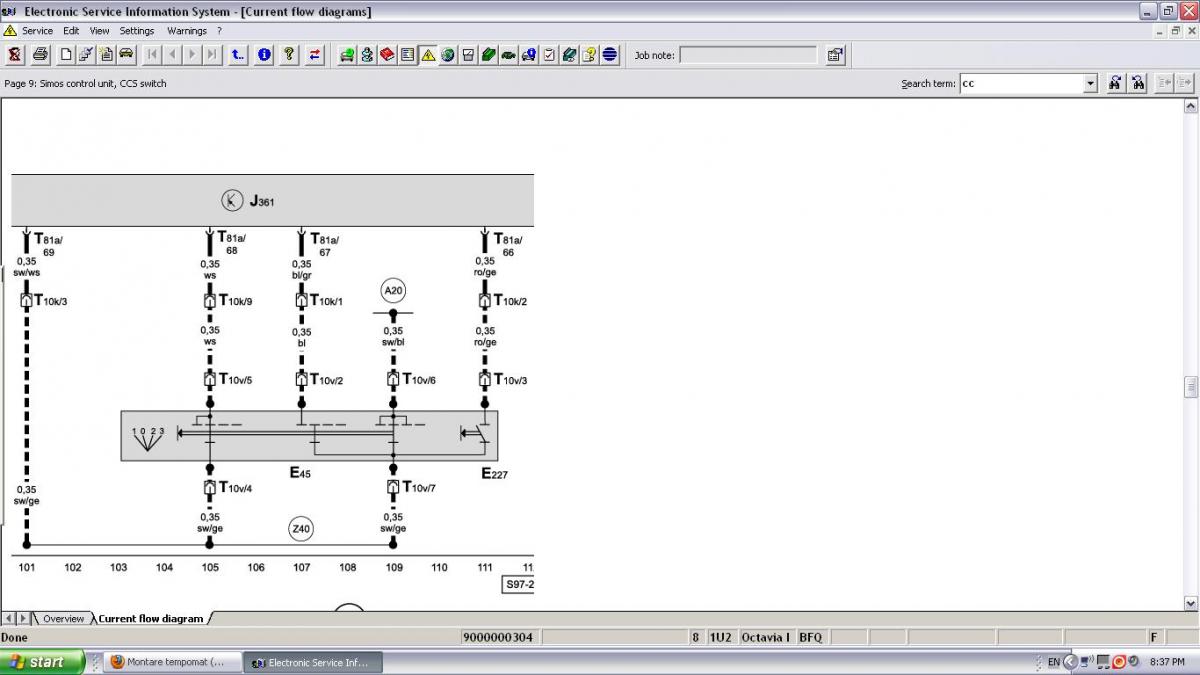Screen dimensions: 1200x675
Task: Expand the Search term dropdown
Action: (1090, 84)
